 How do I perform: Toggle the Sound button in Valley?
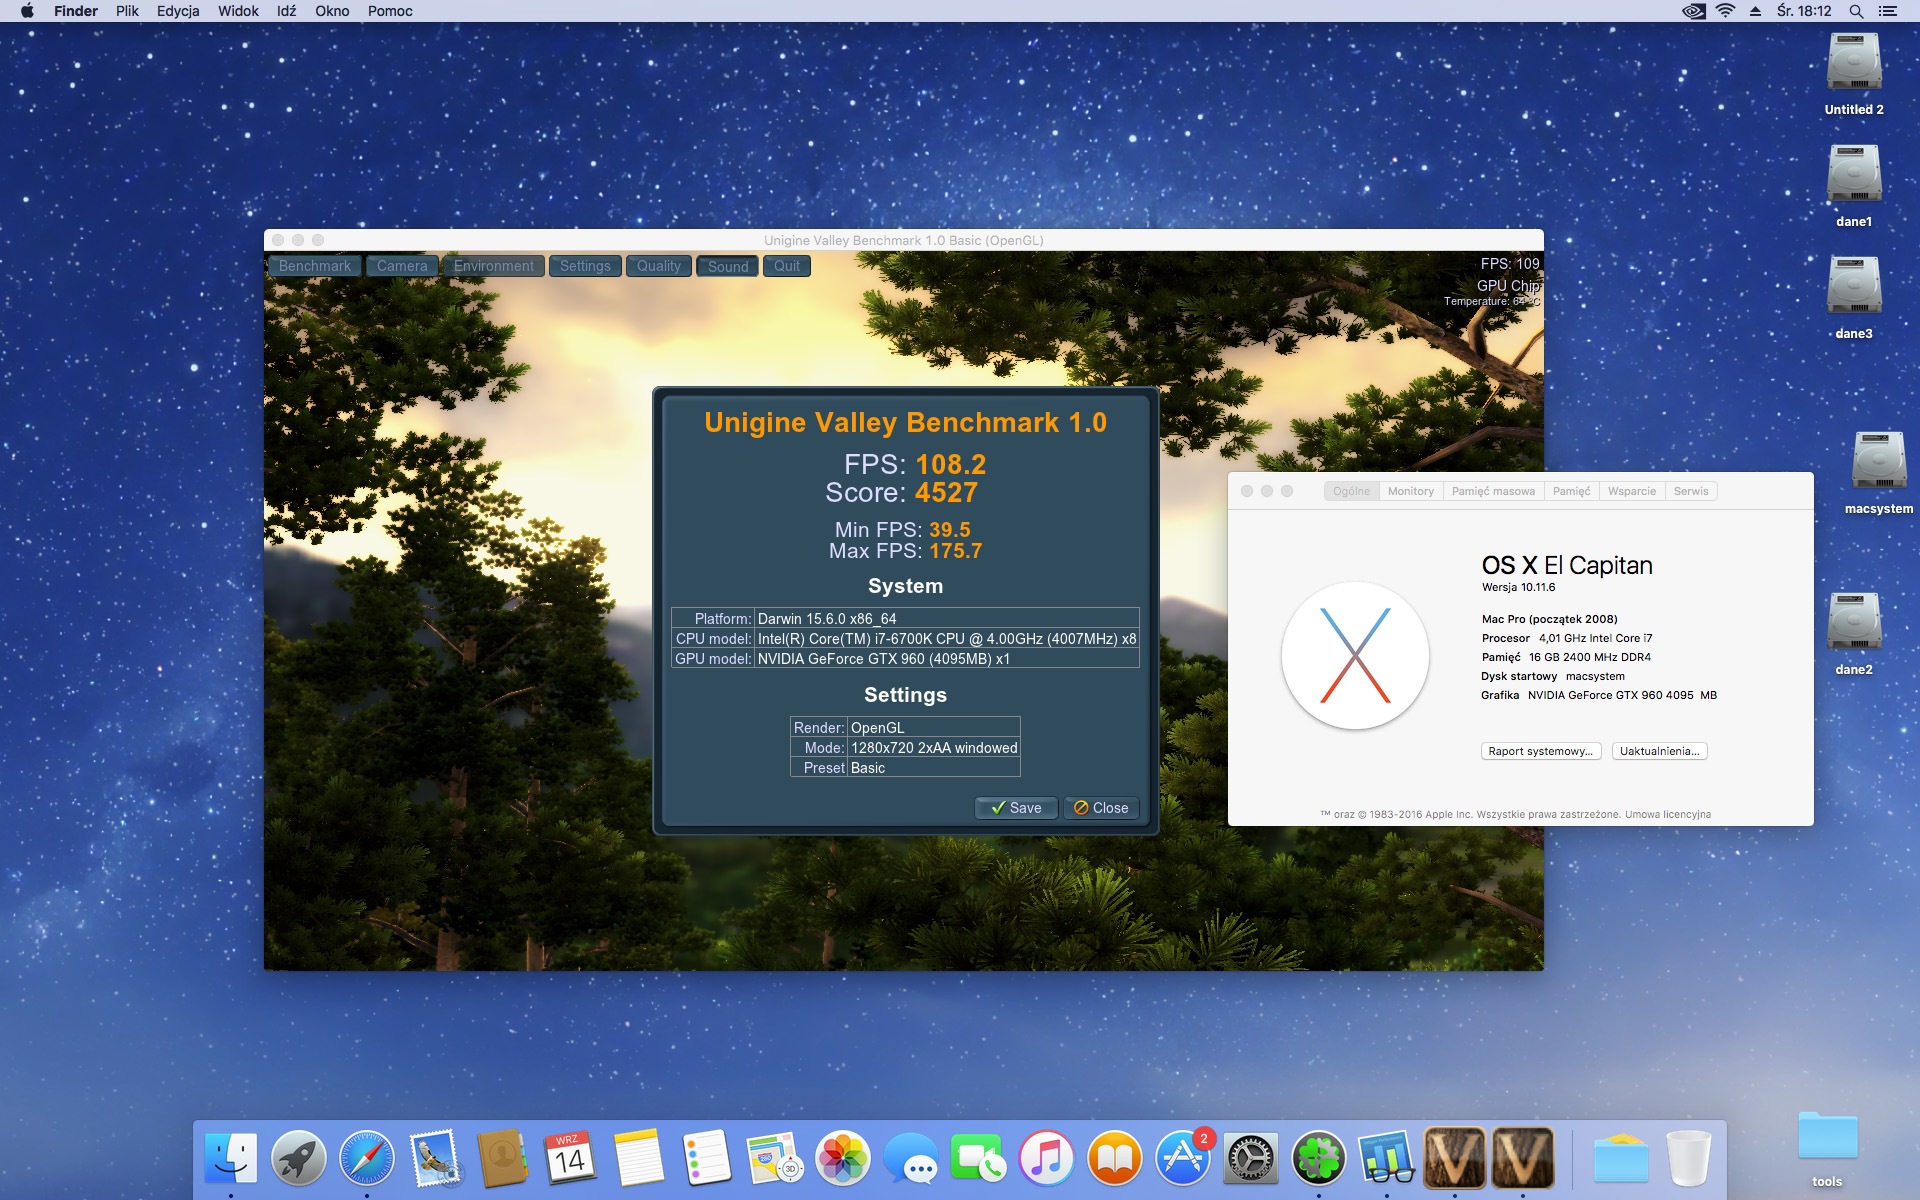pyautogui.click(x=728, y=266)
